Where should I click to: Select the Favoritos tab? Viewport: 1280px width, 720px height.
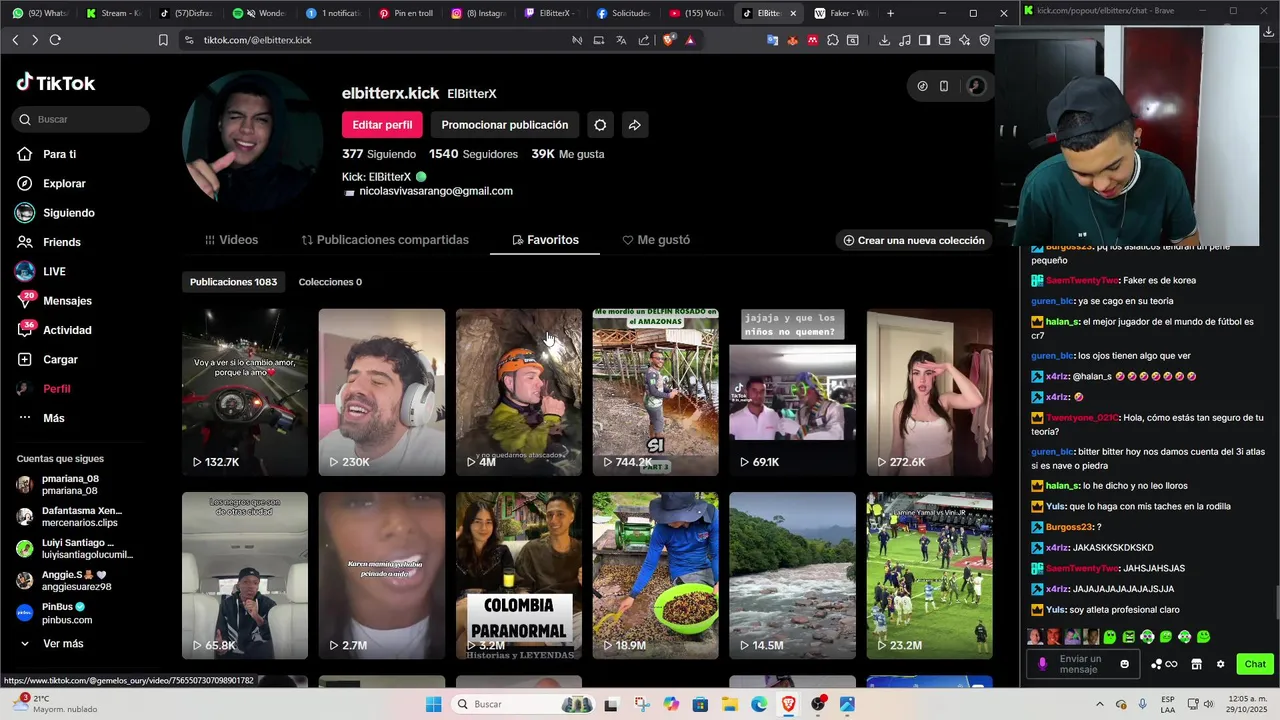[x=545, y=240]
